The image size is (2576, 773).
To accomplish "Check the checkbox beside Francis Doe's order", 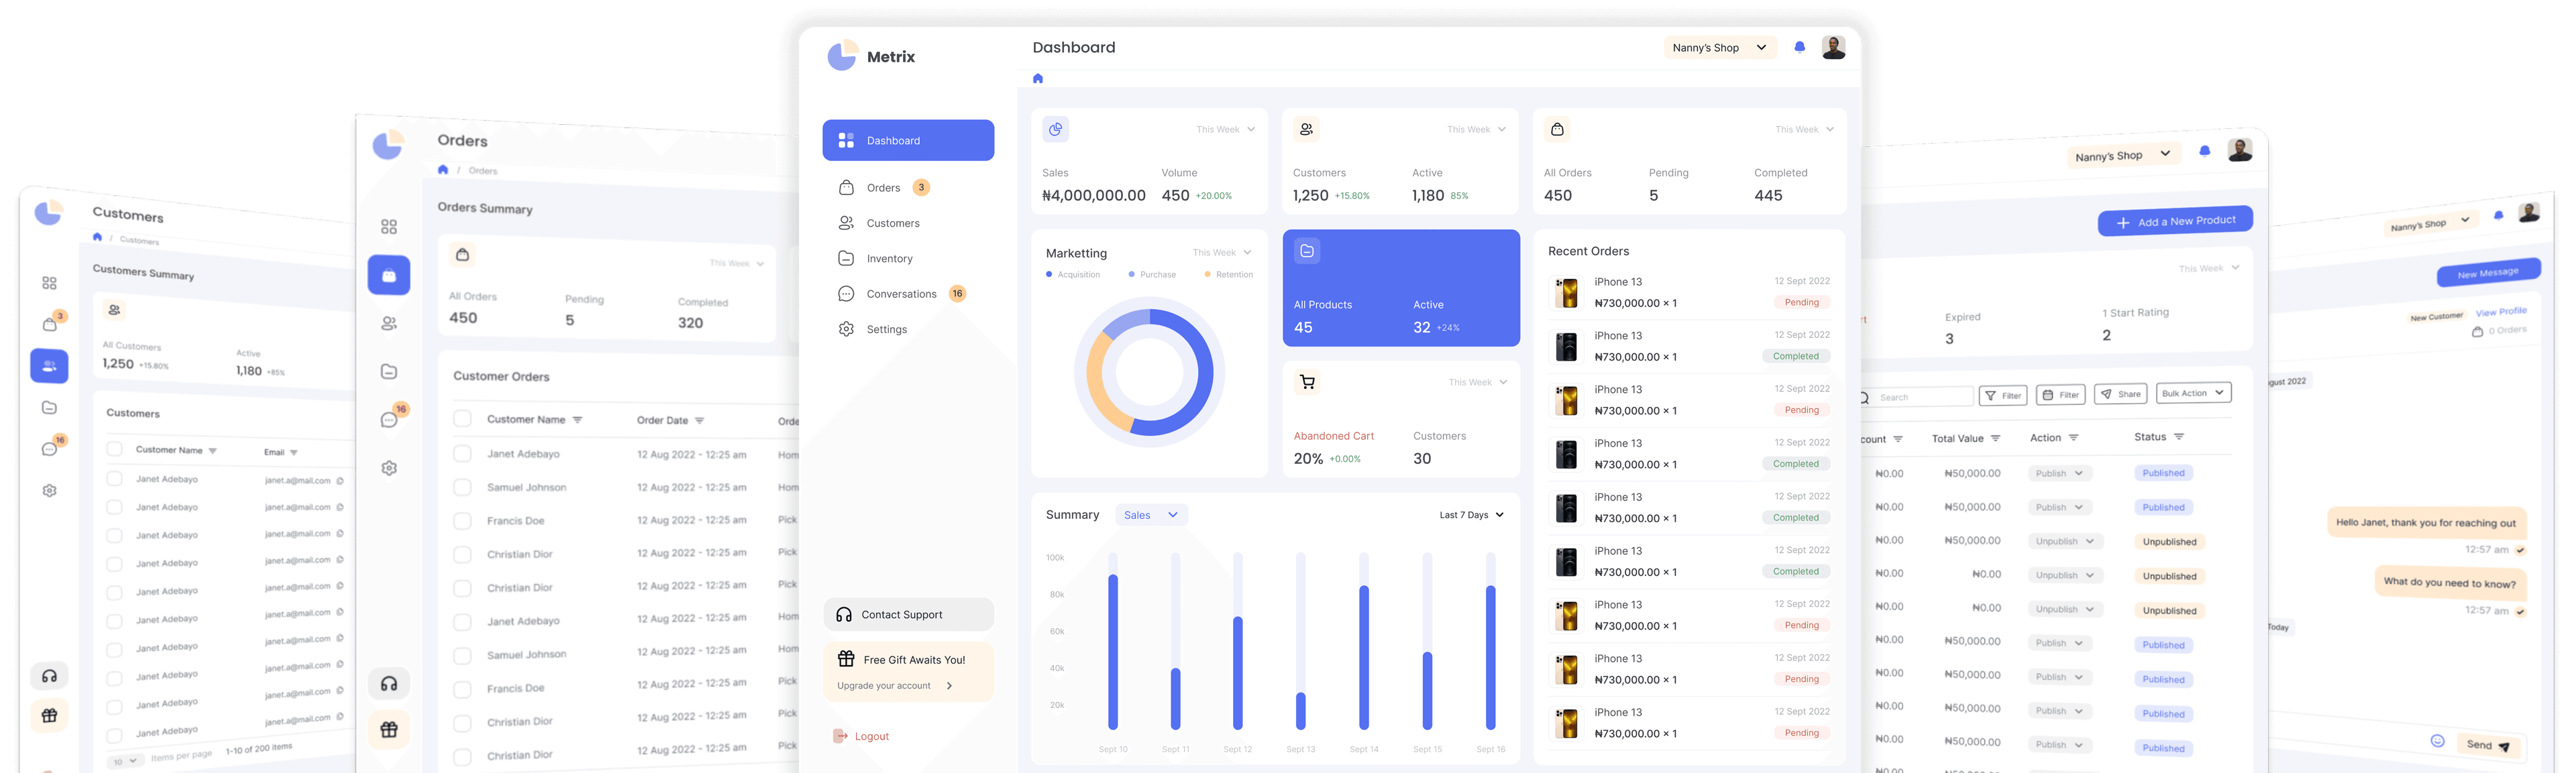I will tap(462, 520).
